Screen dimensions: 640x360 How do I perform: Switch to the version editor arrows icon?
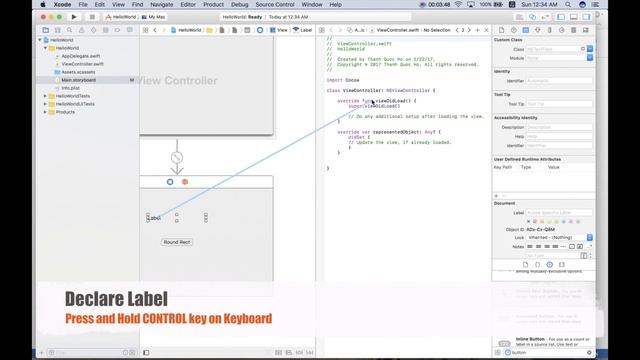point(545,17)
